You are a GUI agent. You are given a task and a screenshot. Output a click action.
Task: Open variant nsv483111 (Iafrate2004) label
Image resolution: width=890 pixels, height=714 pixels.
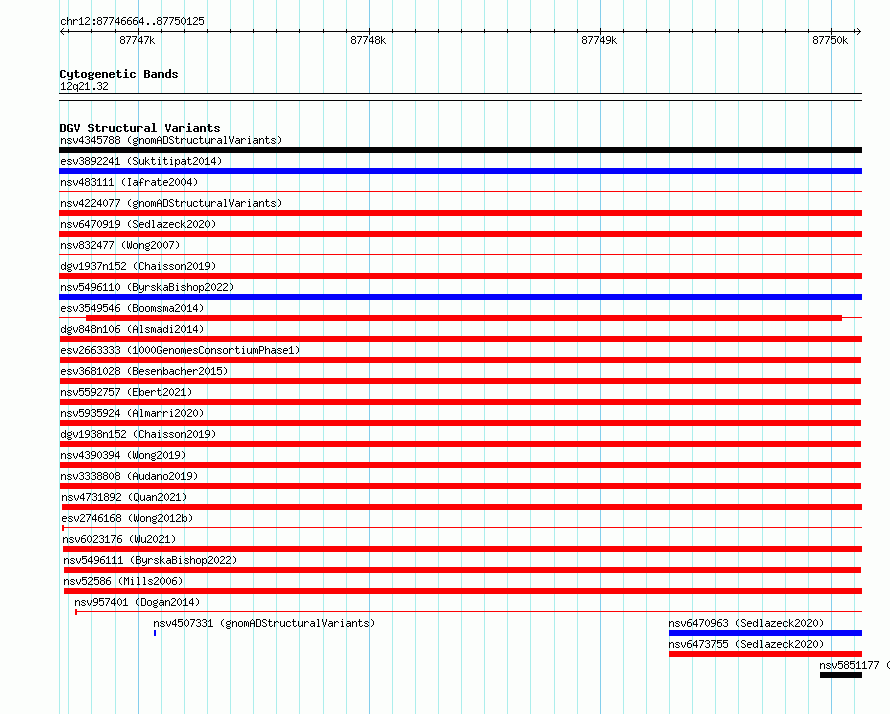[129, 182]
